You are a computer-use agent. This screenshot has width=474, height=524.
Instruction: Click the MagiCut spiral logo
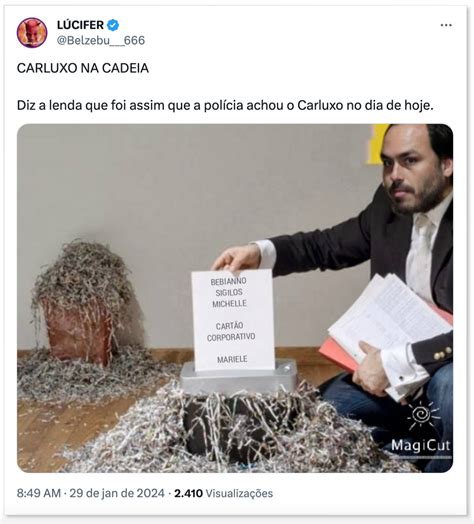[422, 415]
